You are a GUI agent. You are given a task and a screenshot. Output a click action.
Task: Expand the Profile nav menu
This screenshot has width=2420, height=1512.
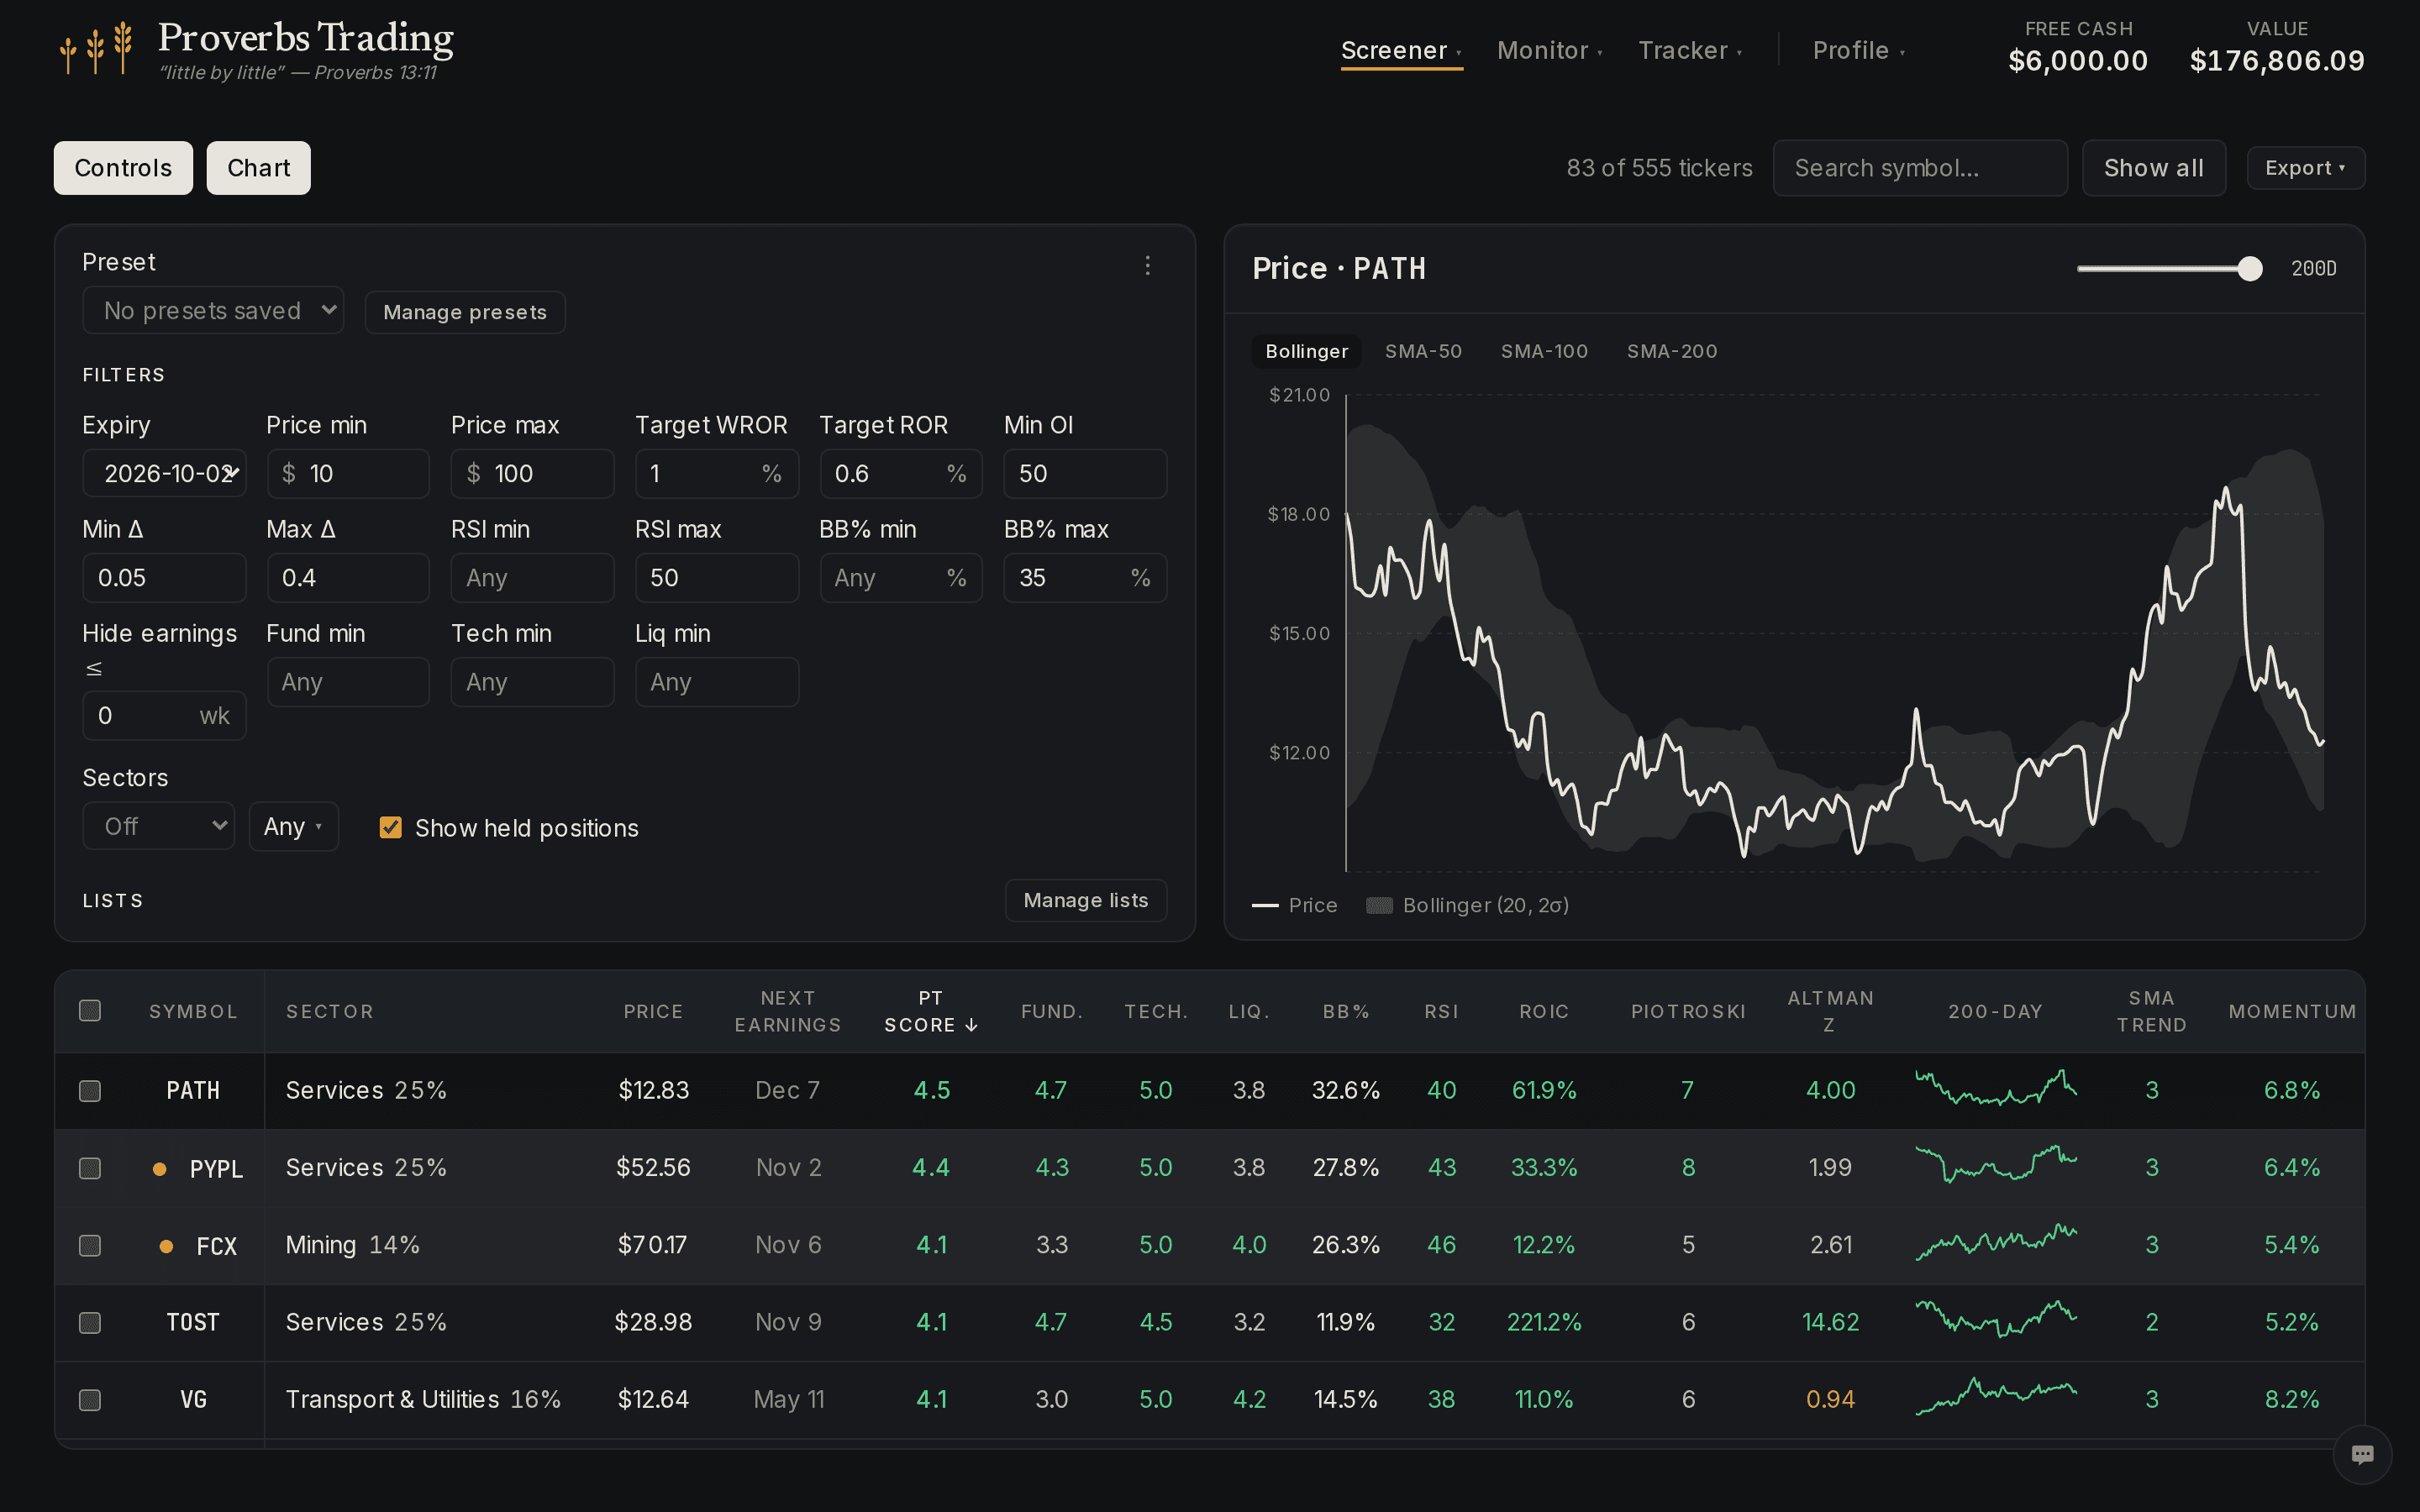1859,50
